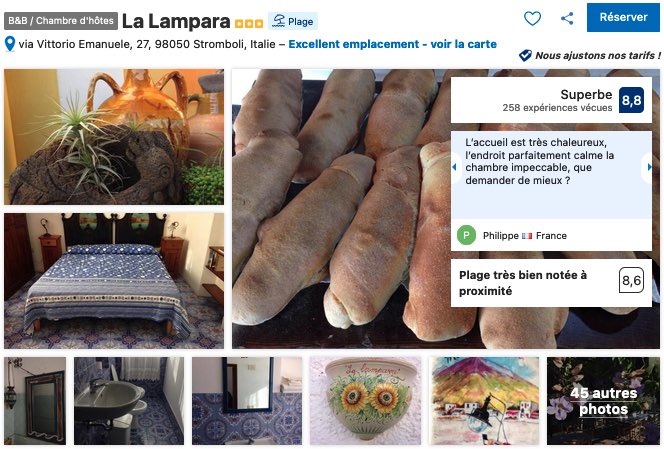
Task: Click the Réserver button
Action: (x=623, y=17)
